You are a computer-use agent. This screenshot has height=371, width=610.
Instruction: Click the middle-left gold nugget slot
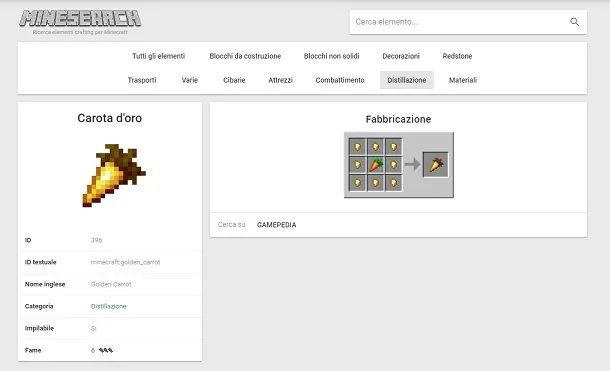pos(357,164)
